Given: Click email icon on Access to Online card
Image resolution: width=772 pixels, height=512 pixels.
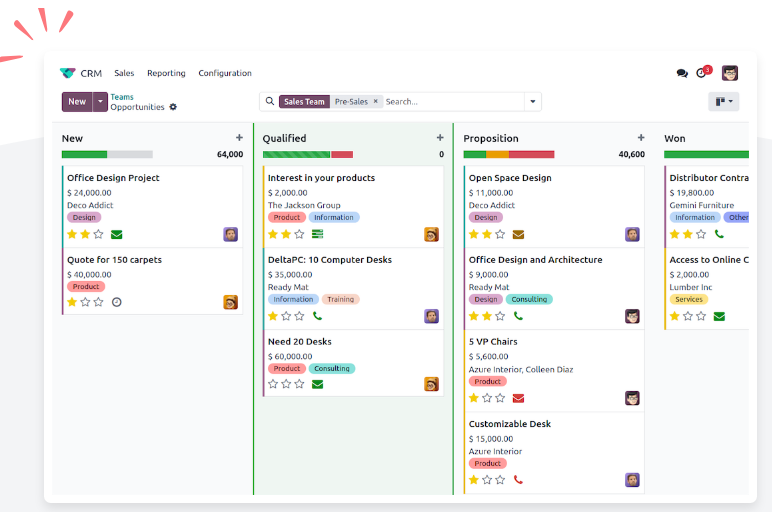Looking at the screenshot, I should pyautogui.click(x=719, y=316).
